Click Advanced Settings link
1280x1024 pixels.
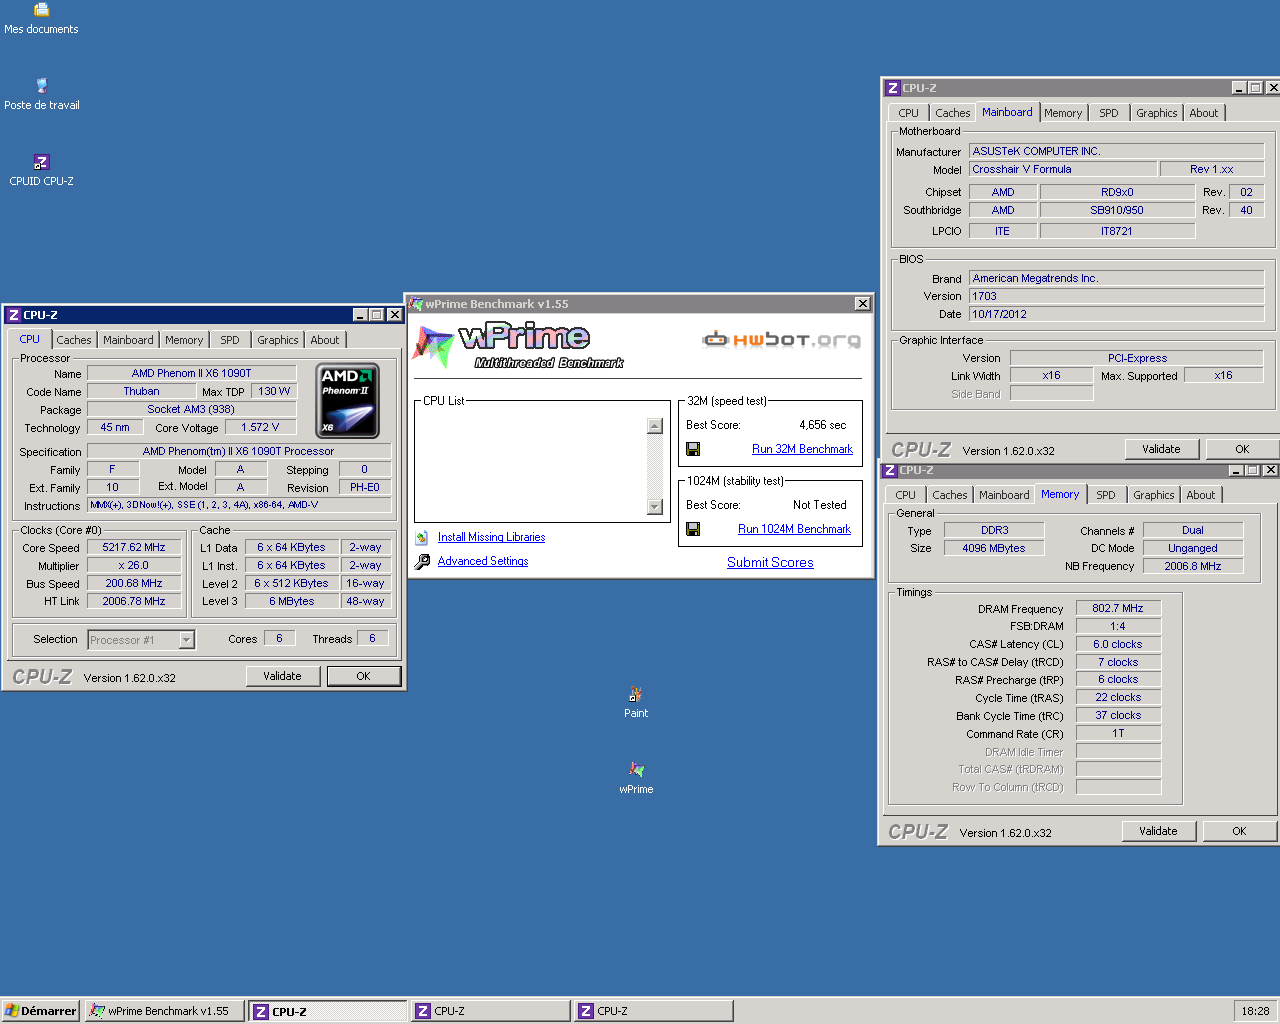pos(483,561)
